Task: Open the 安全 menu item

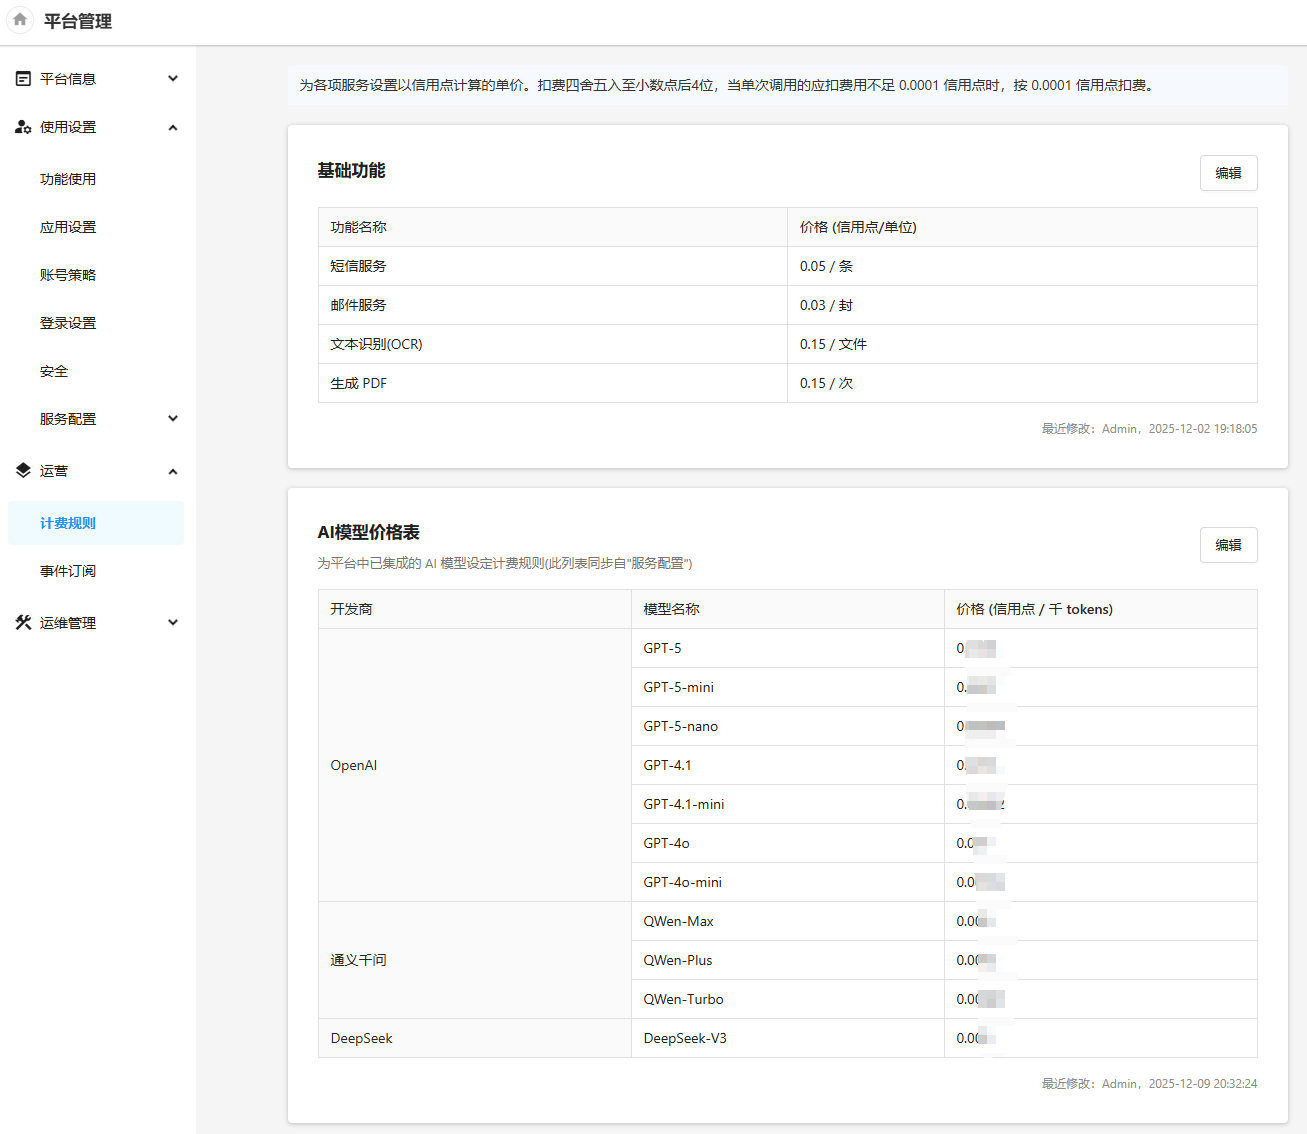Action: (54, 371)
